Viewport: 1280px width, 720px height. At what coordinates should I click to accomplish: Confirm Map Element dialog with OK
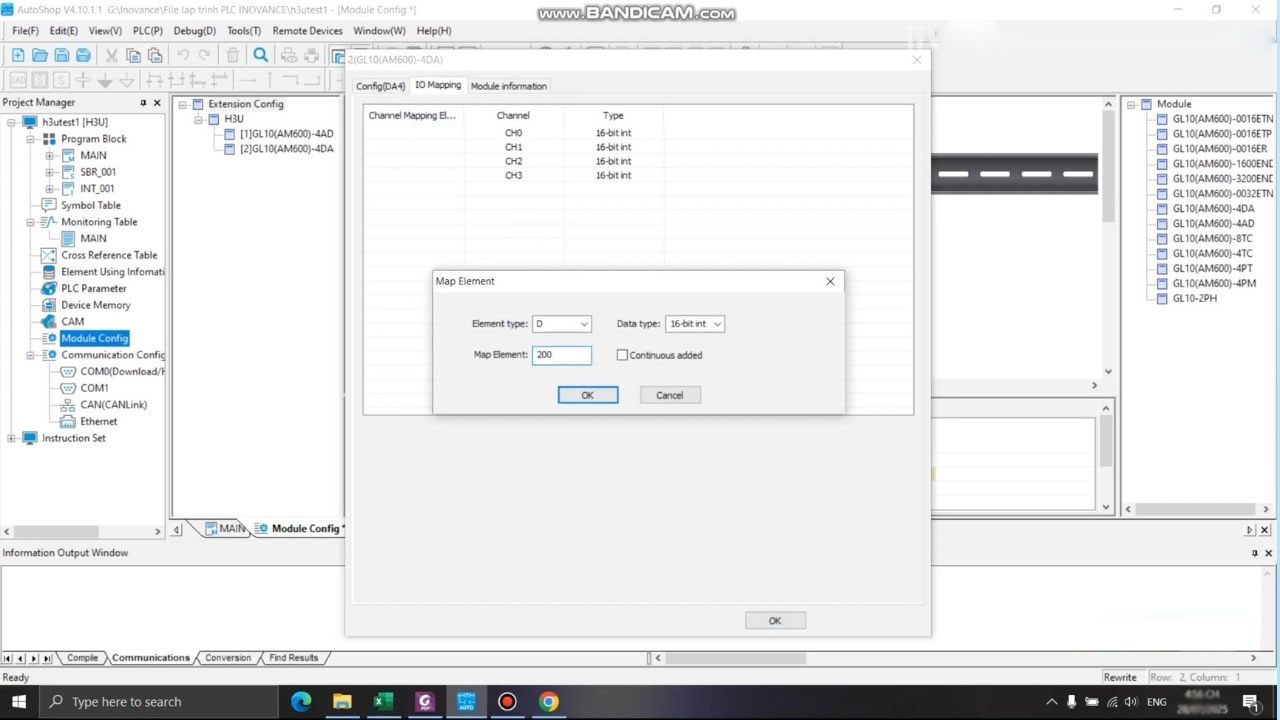[587, 395]
